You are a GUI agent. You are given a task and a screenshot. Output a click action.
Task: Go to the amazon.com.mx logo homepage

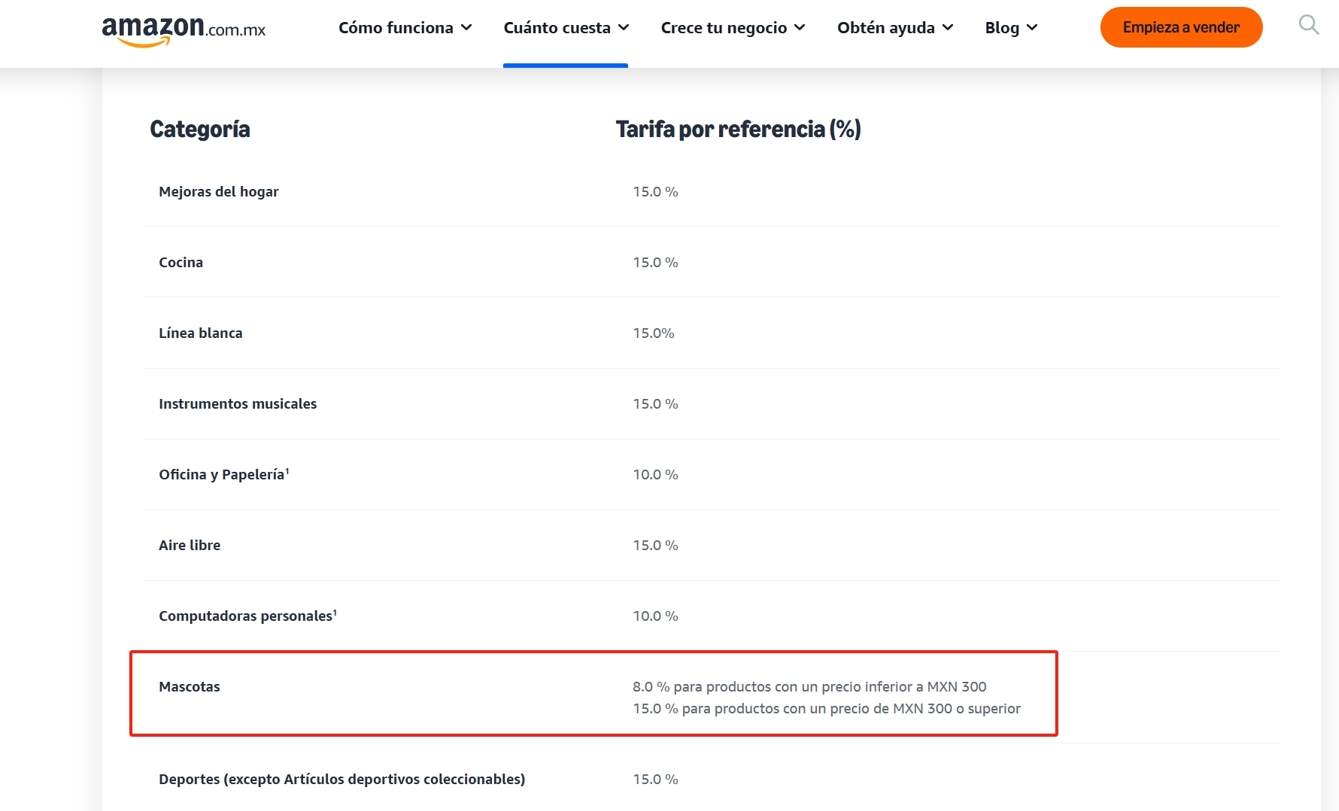tap(184, 30)
